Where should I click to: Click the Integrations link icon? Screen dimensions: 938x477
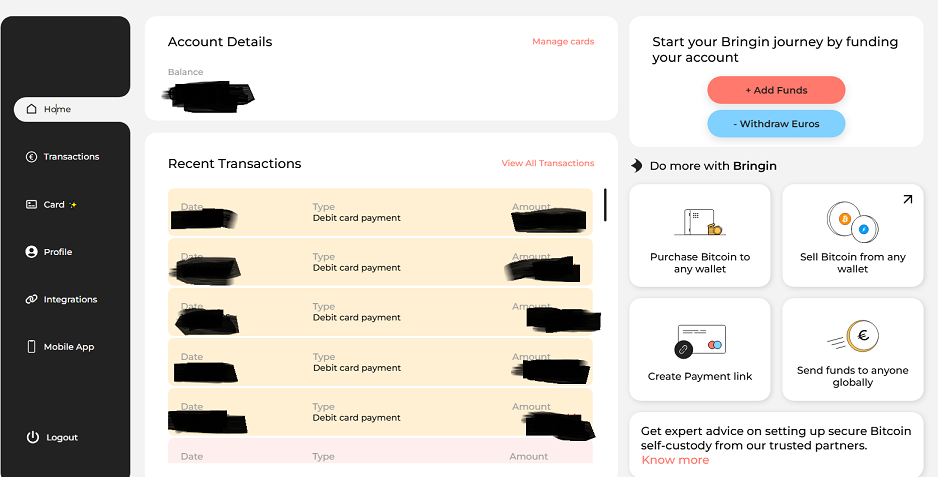coord(31,299)
